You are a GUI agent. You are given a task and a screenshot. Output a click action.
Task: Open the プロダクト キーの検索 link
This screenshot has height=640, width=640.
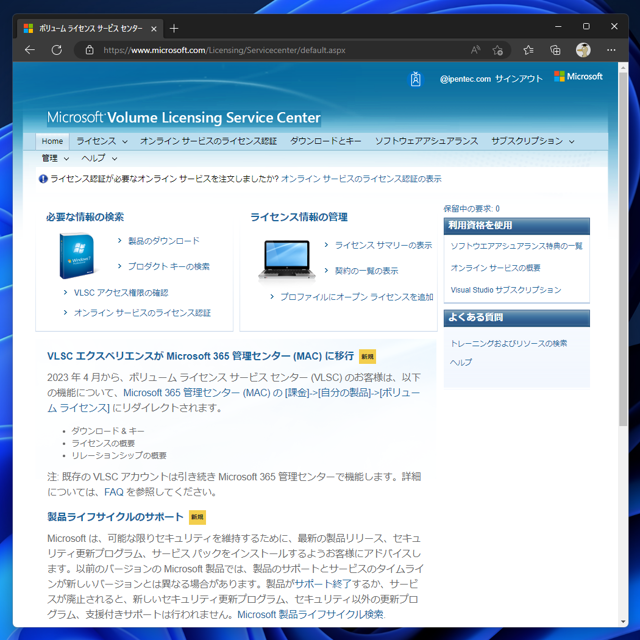[169, 267]
